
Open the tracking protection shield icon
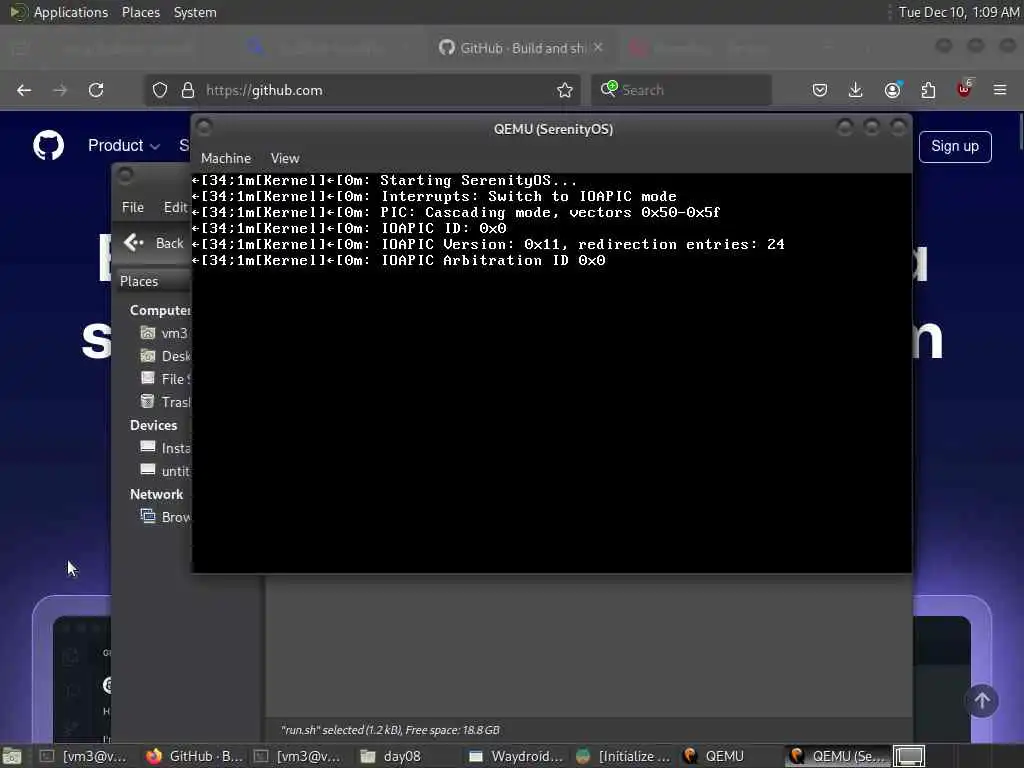[160, 90]
